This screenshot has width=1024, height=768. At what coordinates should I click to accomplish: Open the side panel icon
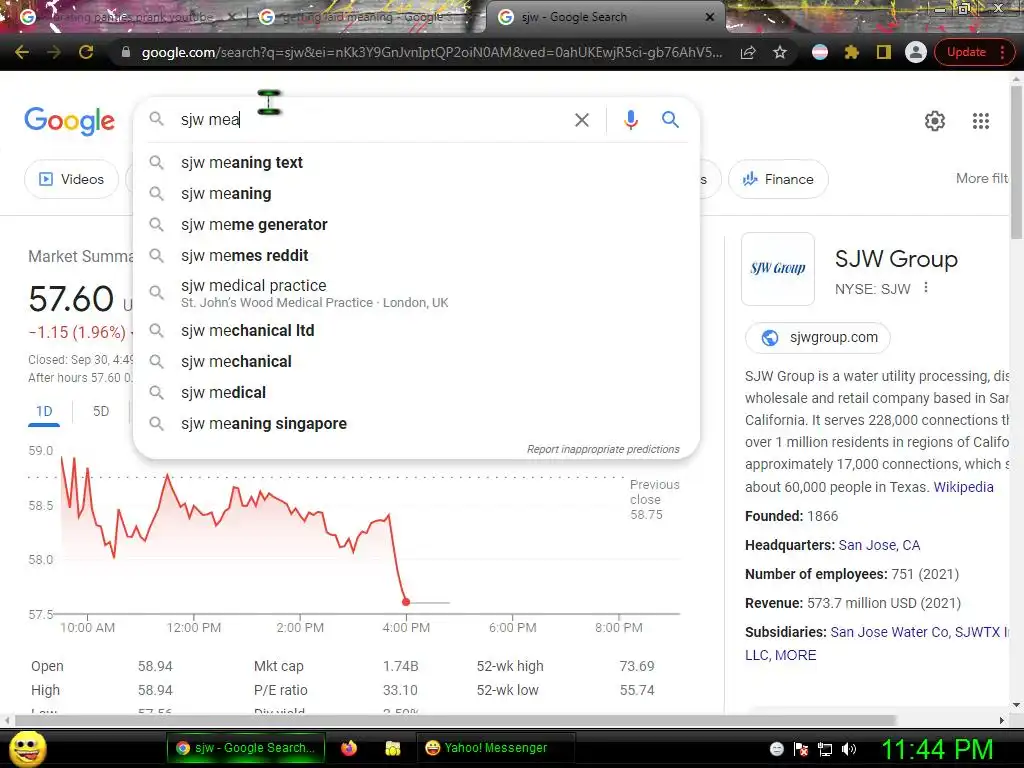(x=884, y=52)
